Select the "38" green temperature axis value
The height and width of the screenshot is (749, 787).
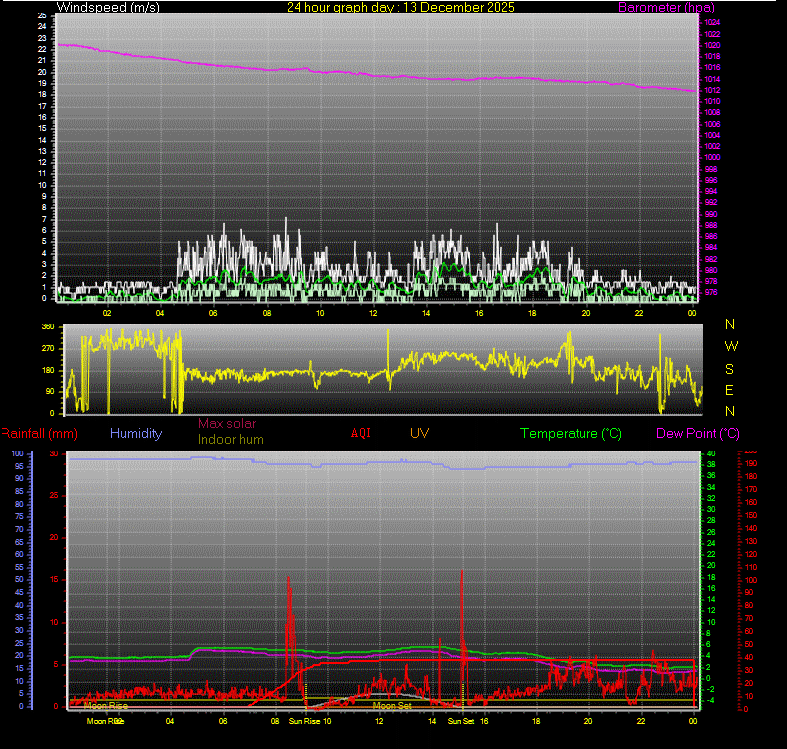pos(711,464)
